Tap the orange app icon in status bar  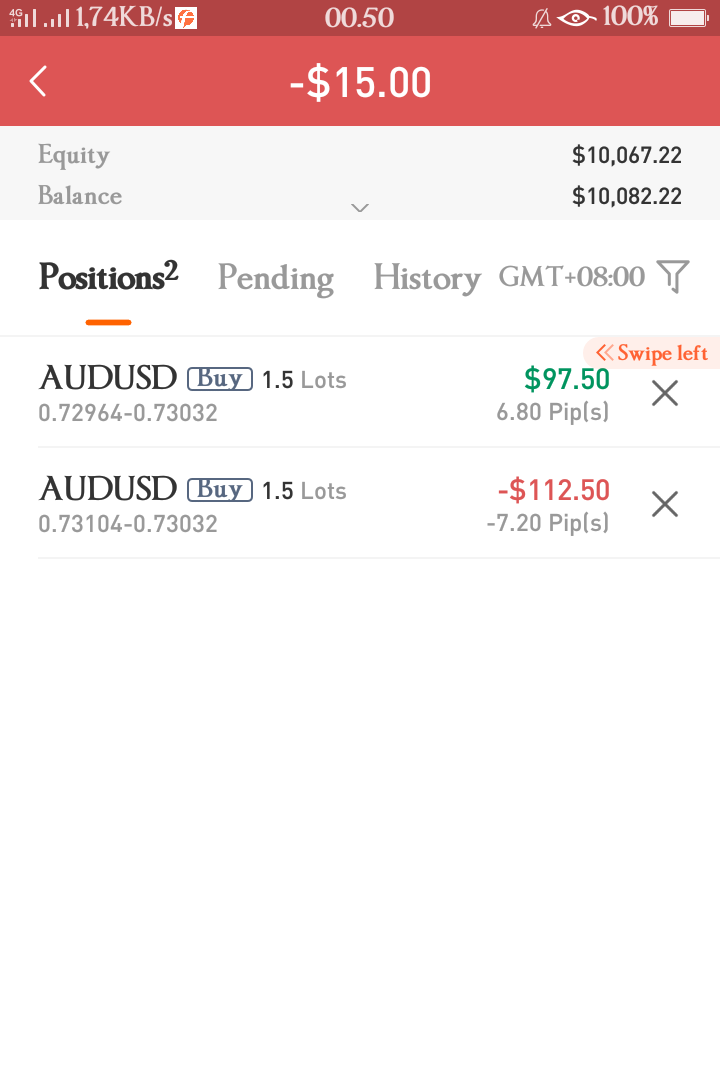(x=186, y=18)
